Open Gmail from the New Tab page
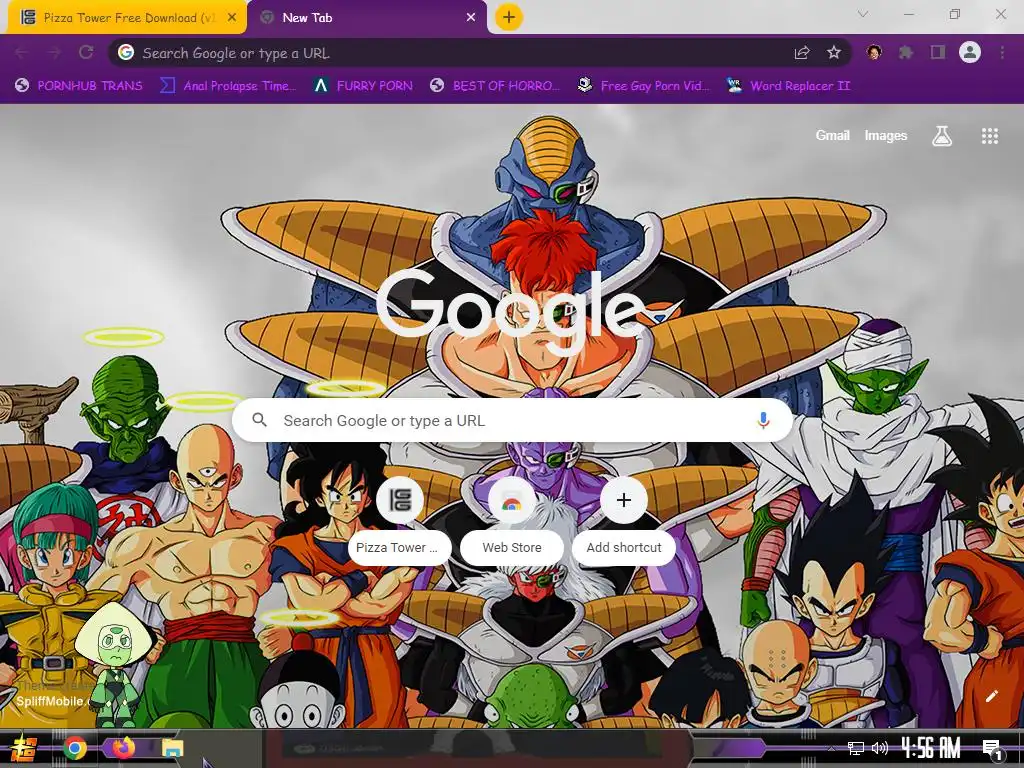 832,135
